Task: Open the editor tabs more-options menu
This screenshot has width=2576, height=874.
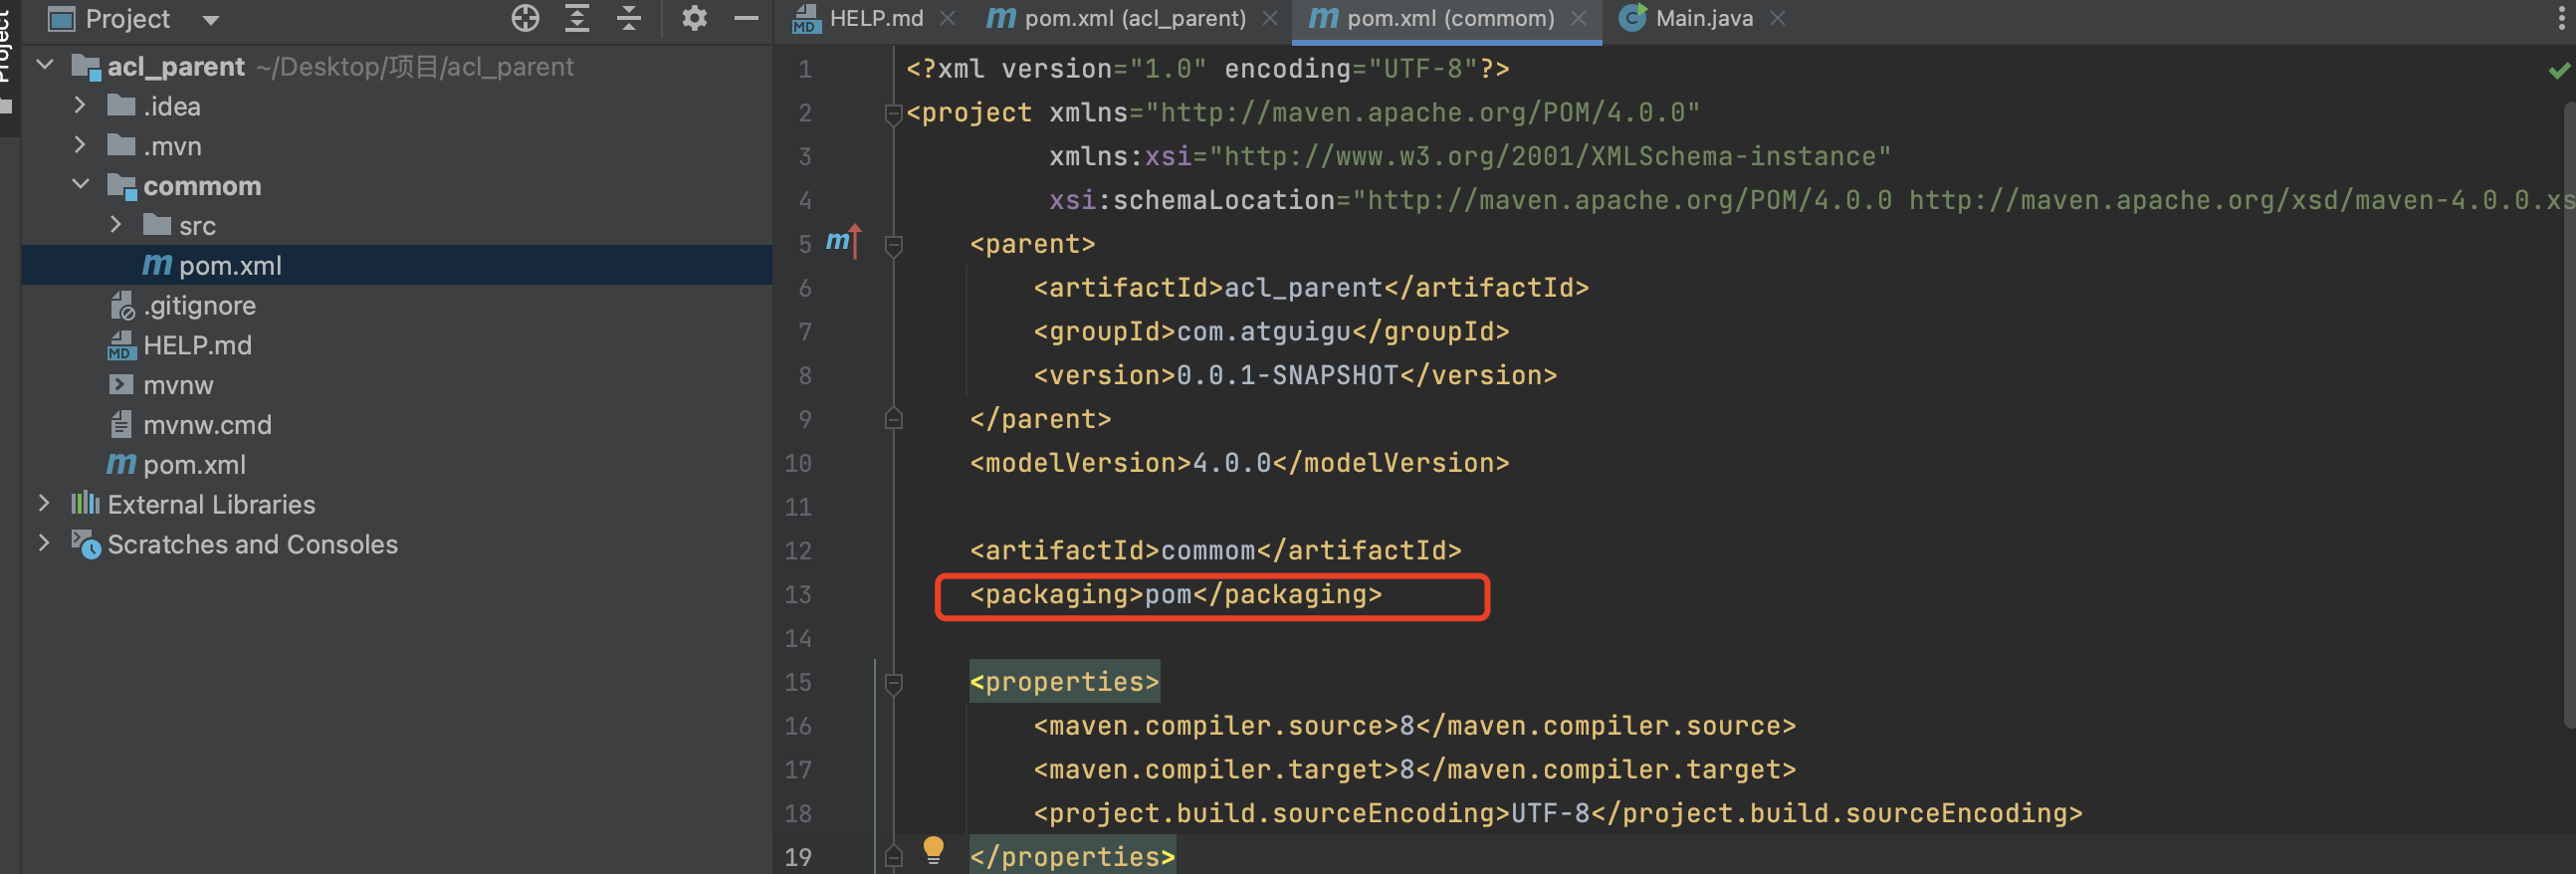Action: point(2560,18)
